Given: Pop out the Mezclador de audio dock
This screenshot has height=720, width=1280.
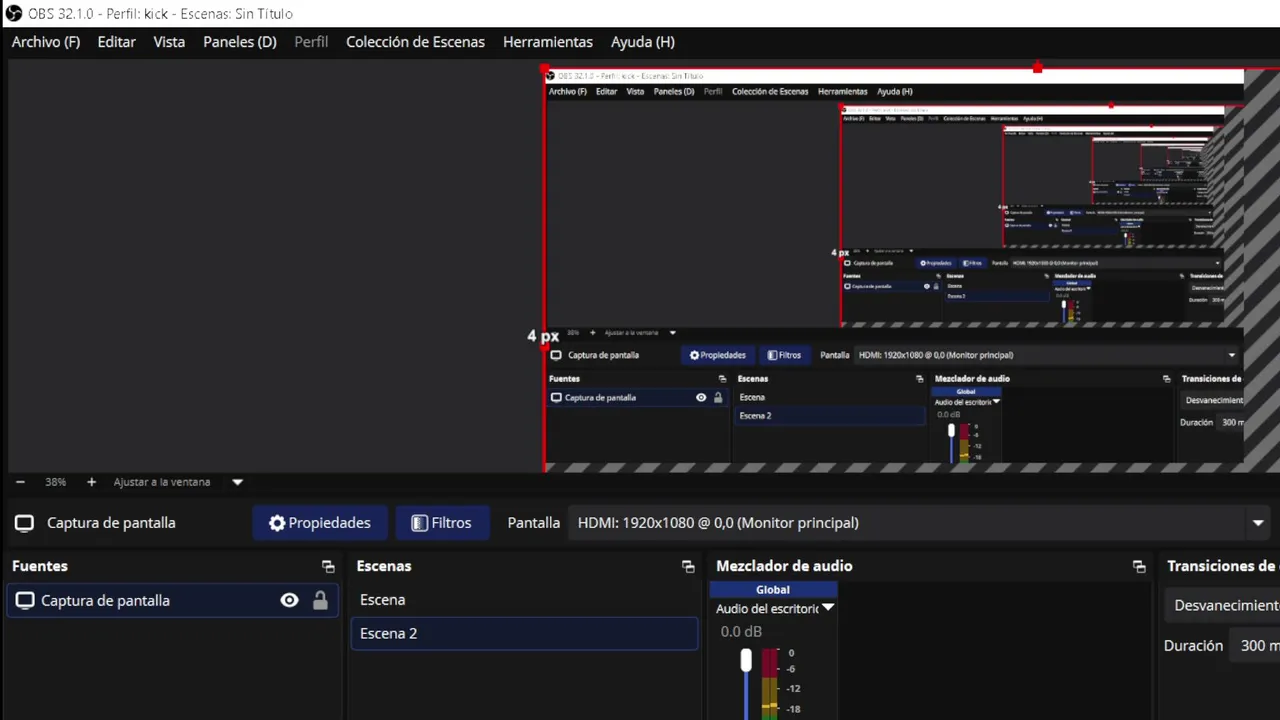Looking at the screenshot, I should (x=1139, y=566).
